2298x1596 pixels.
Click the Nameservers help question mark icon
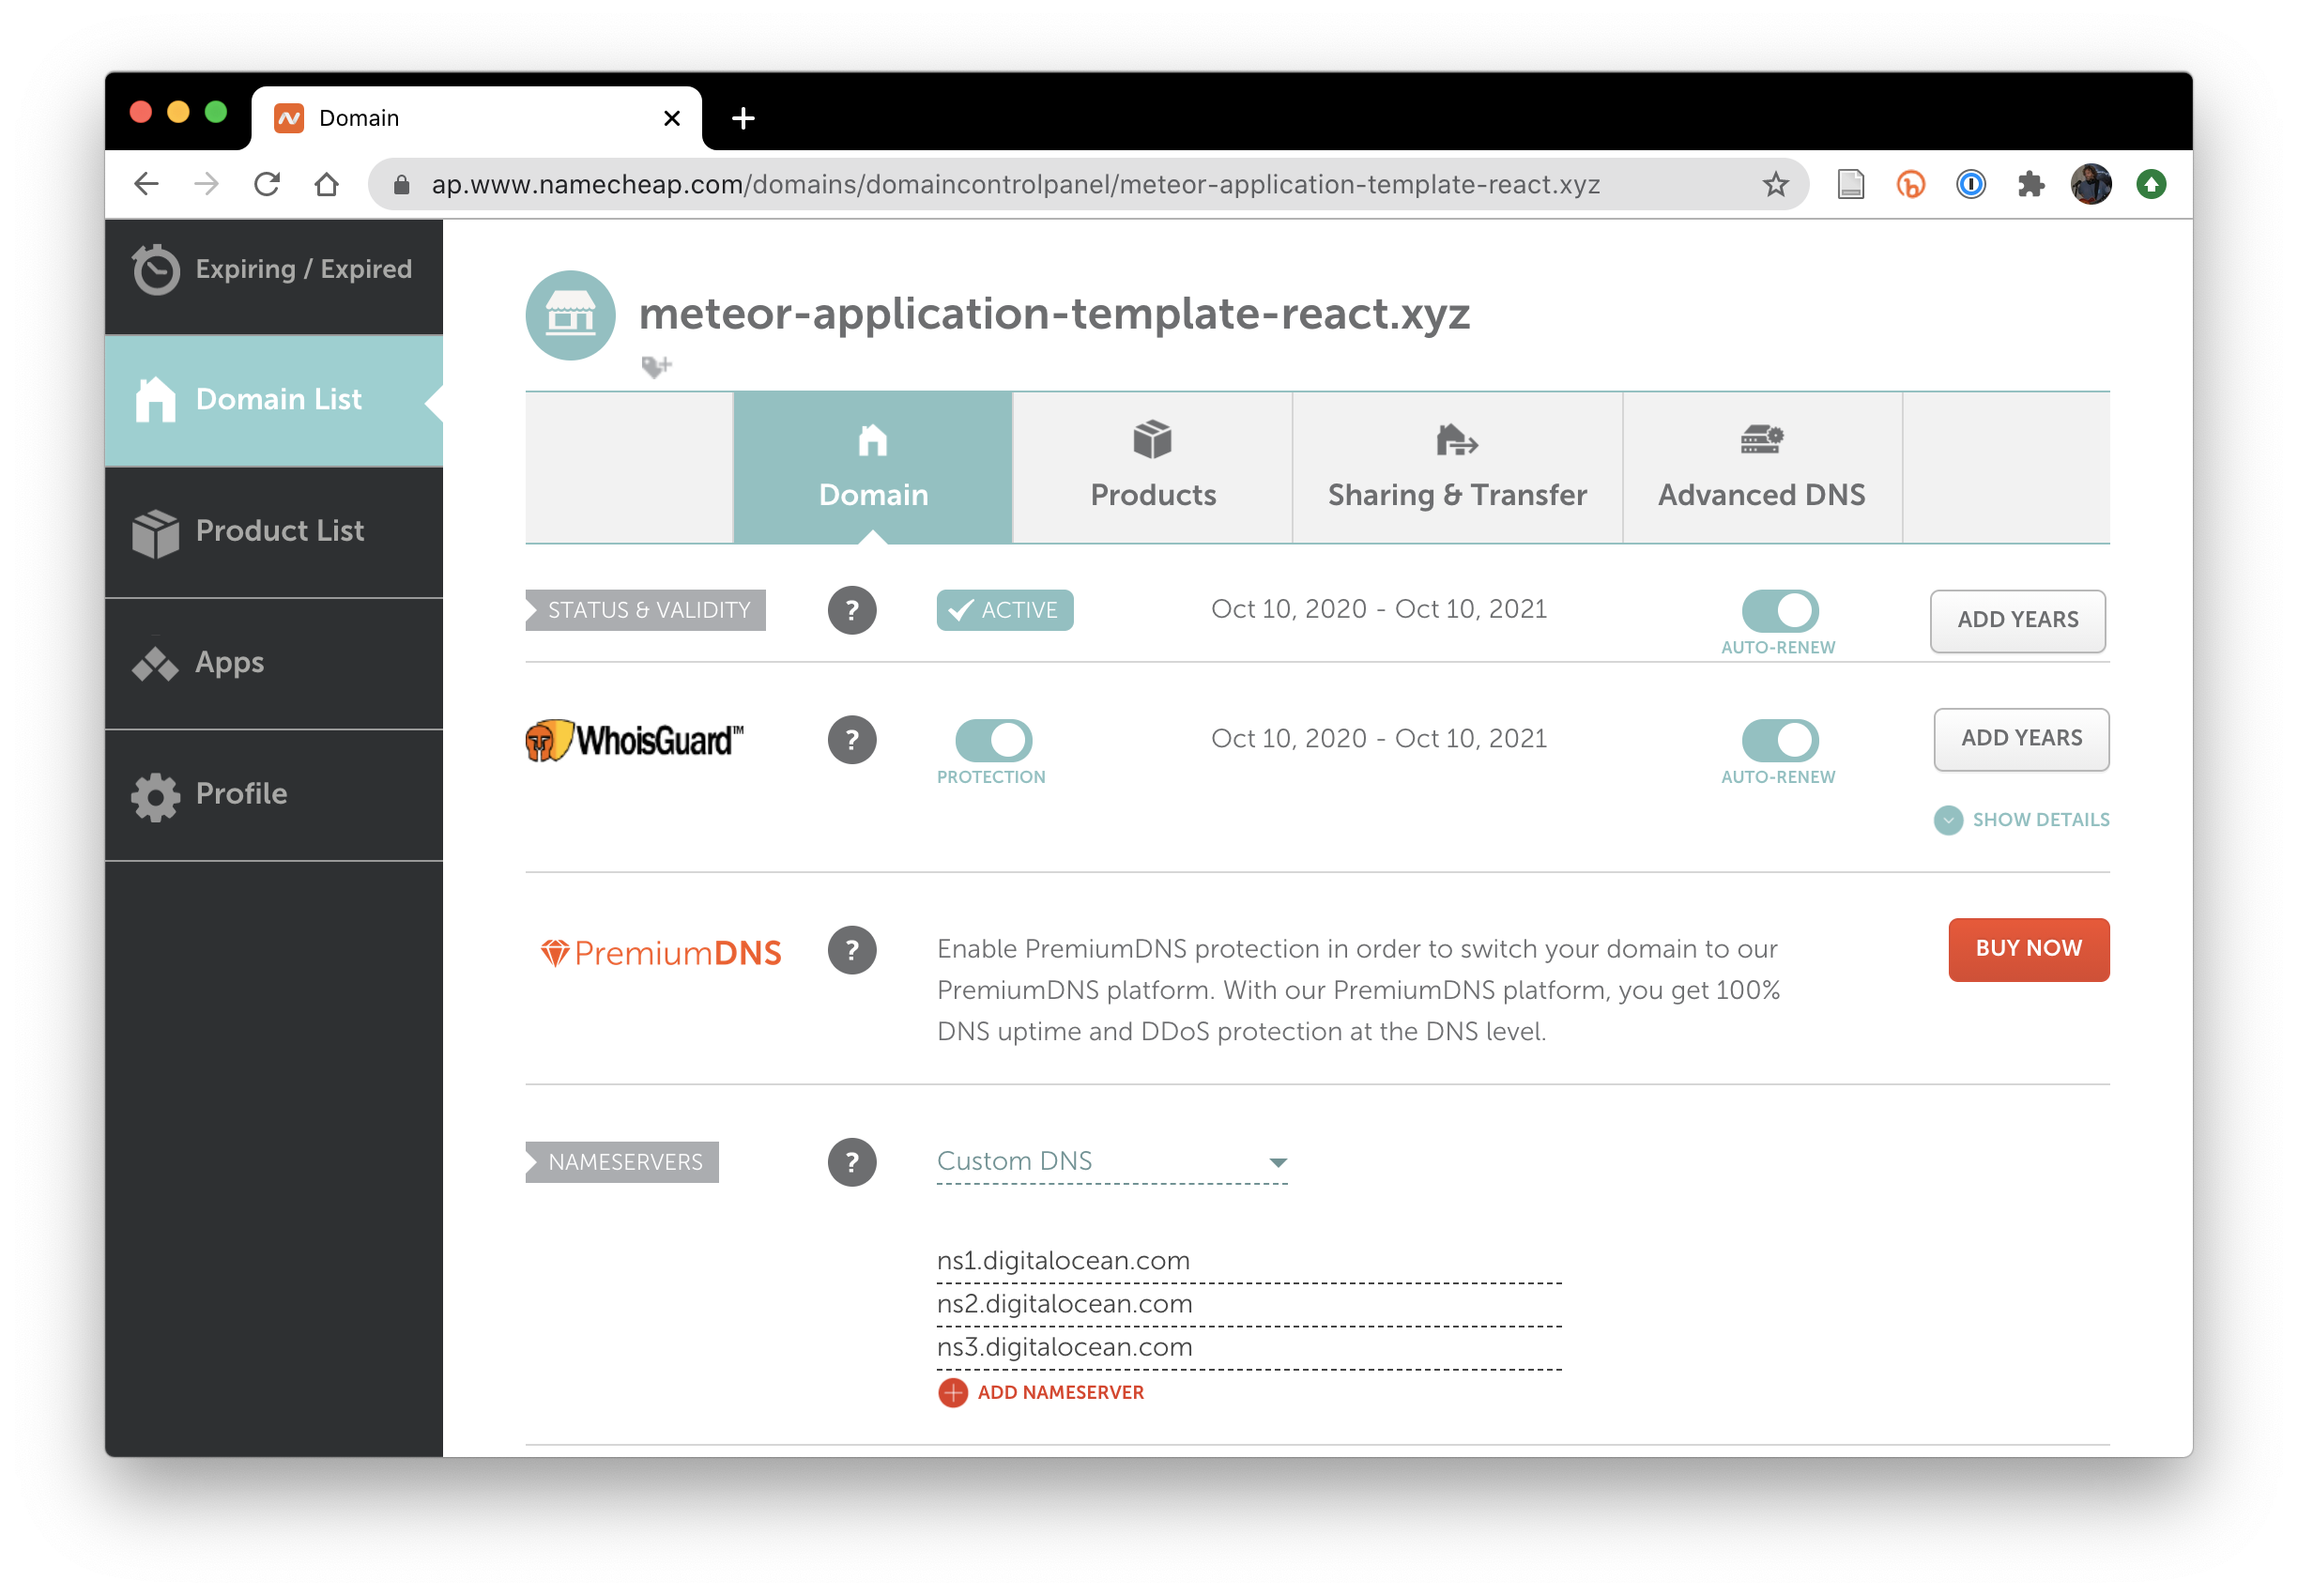[852, 1162]
